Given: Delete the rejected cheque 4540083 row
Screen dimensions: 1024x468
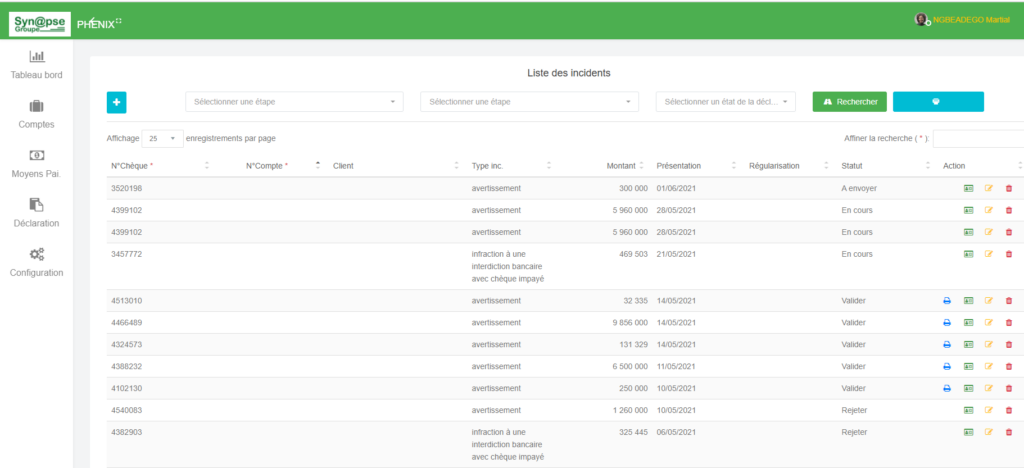Looking at the screenshot, I should [1008, 410].
